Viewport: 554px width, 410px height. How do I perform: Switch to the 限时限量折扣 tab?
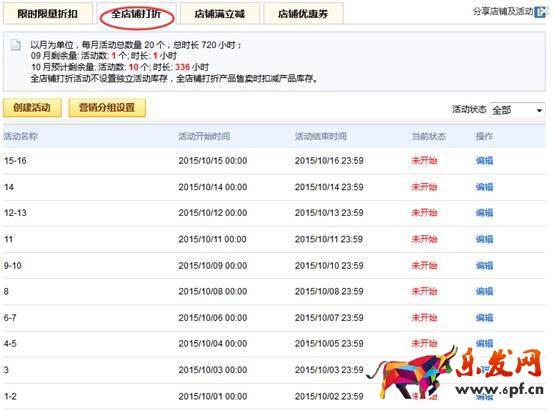pyautogui.click(x=47, y=13)
